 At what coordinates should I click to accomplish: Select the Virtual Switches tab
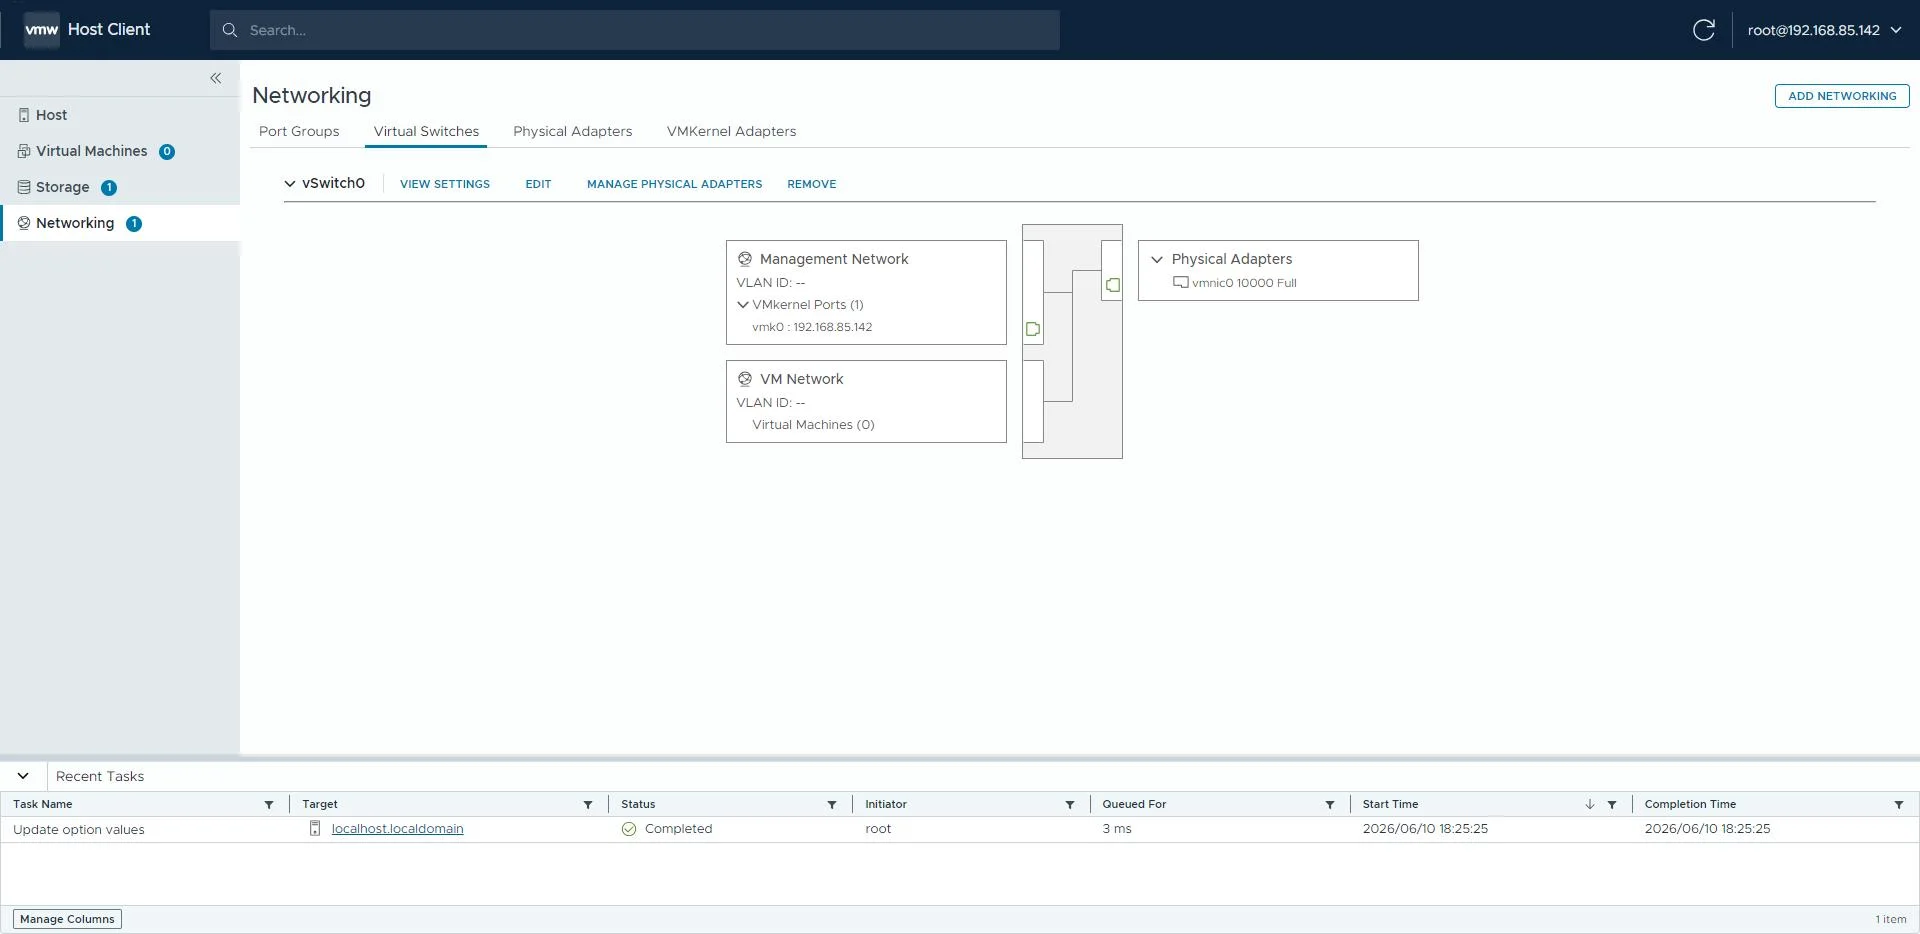426,131
